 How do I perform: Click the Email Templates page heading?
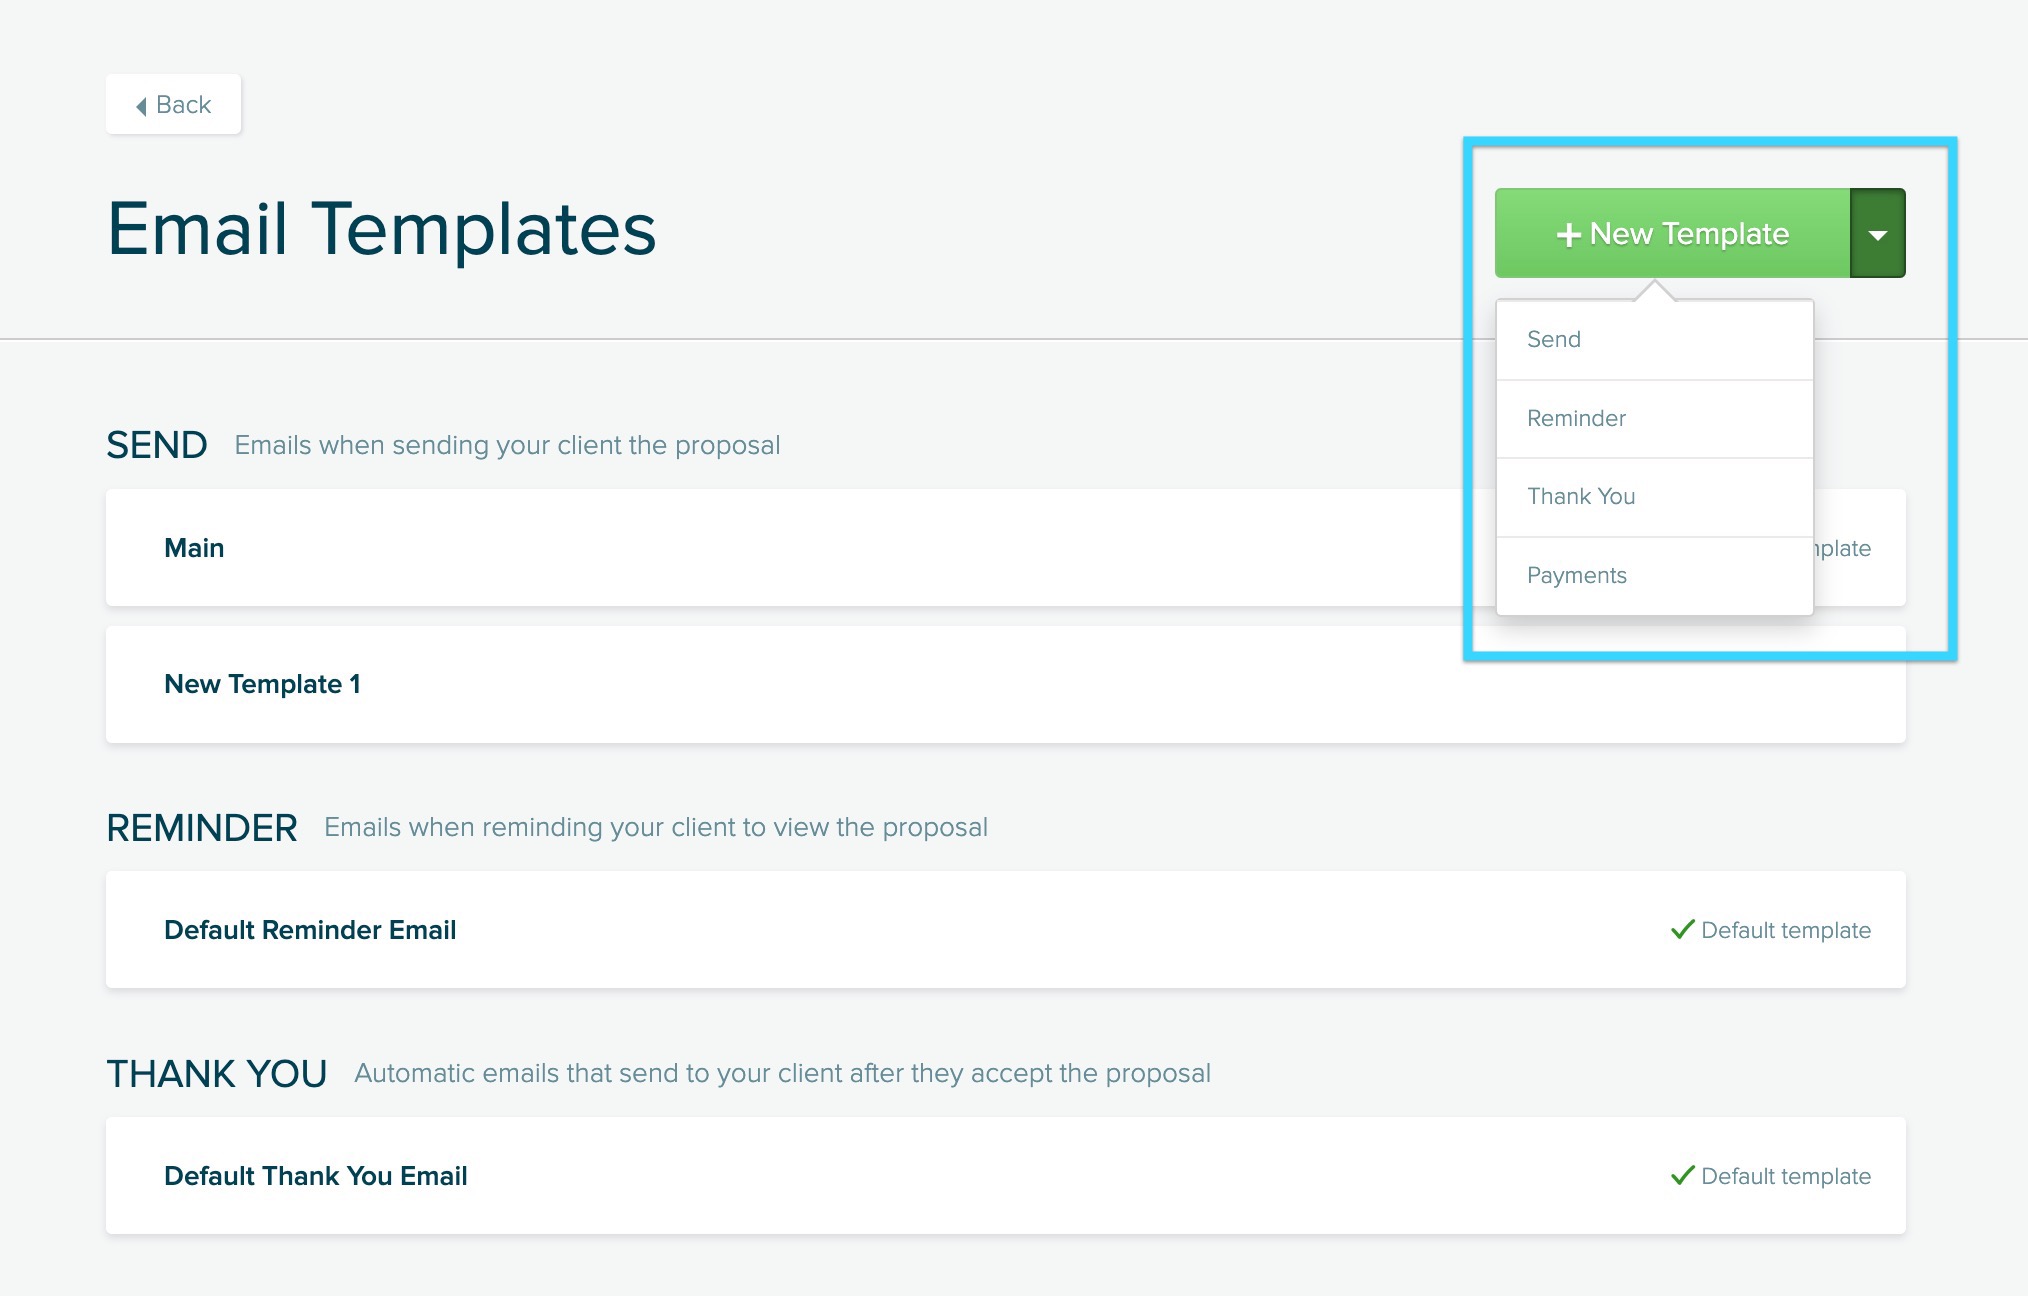[381, 229]
